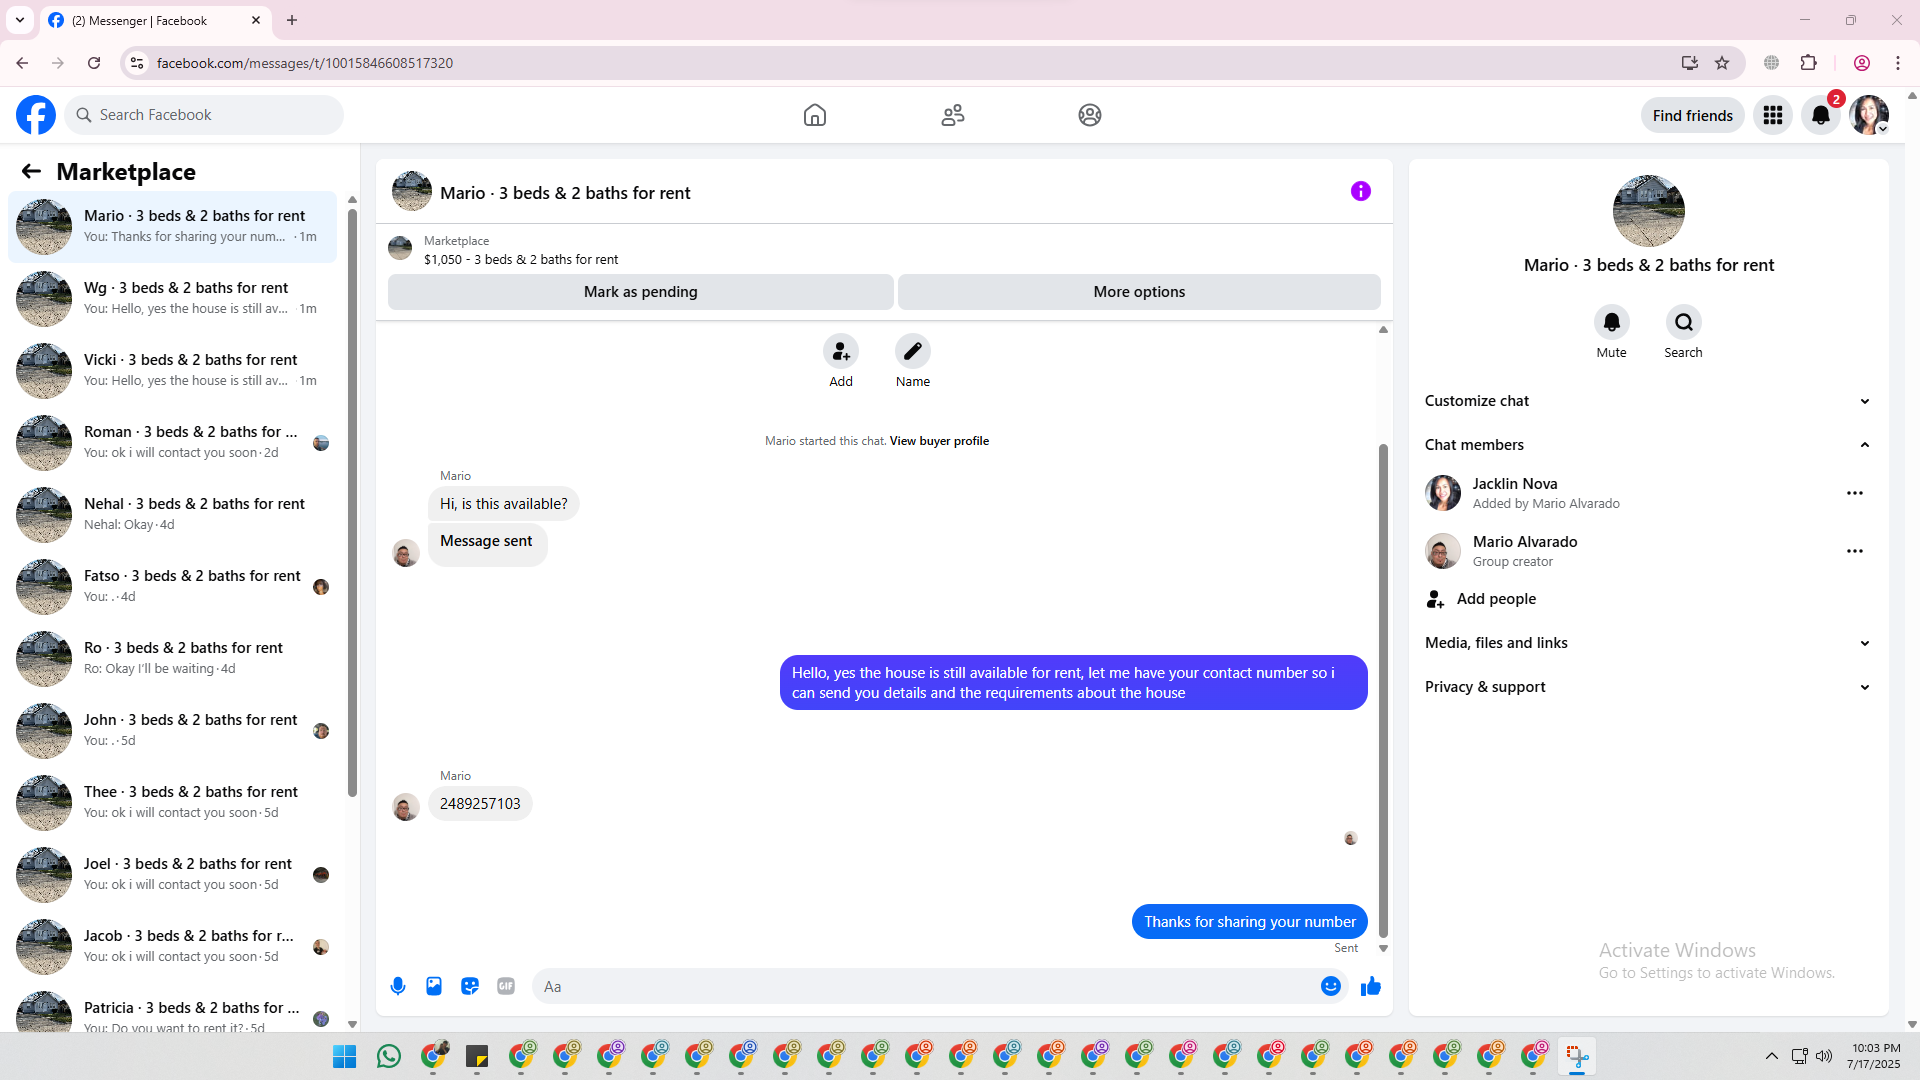This screenshot has width=1920, height=1080.
Task: Open the Wg 3 beds conversation
Action: coord(173,299)
